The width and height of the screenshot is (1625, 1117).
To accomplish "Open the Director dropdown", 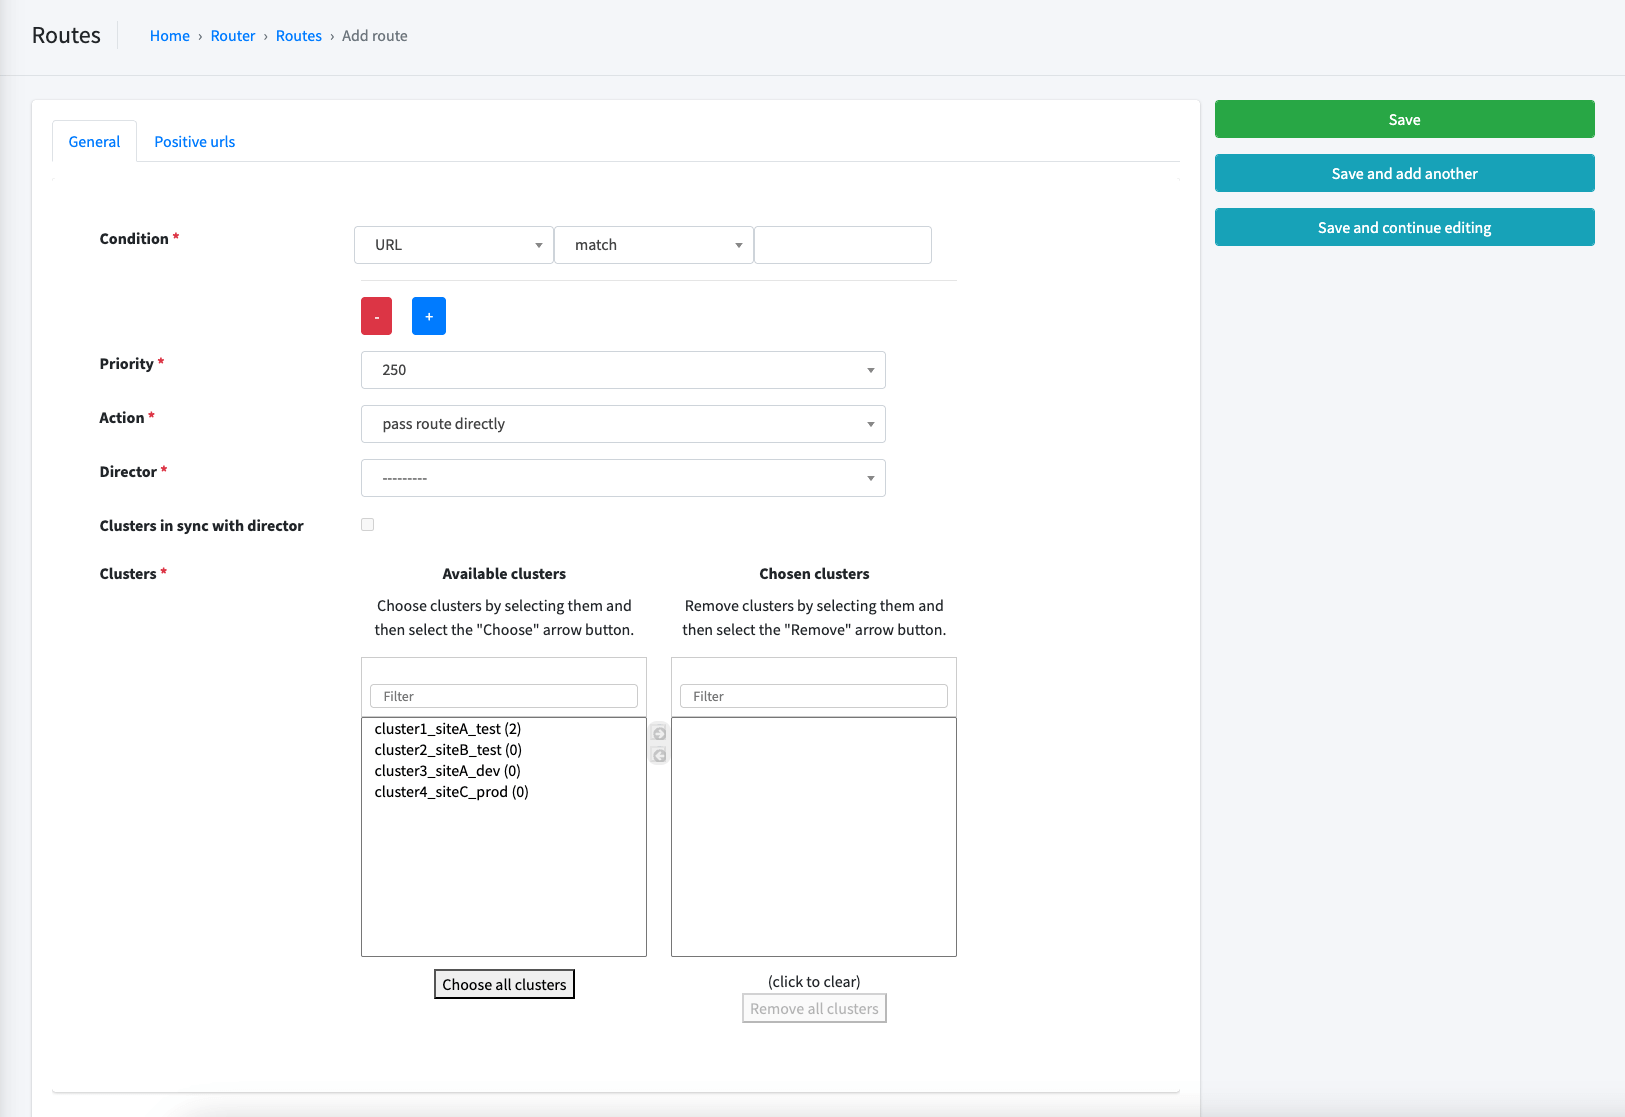I will (623, 478).
